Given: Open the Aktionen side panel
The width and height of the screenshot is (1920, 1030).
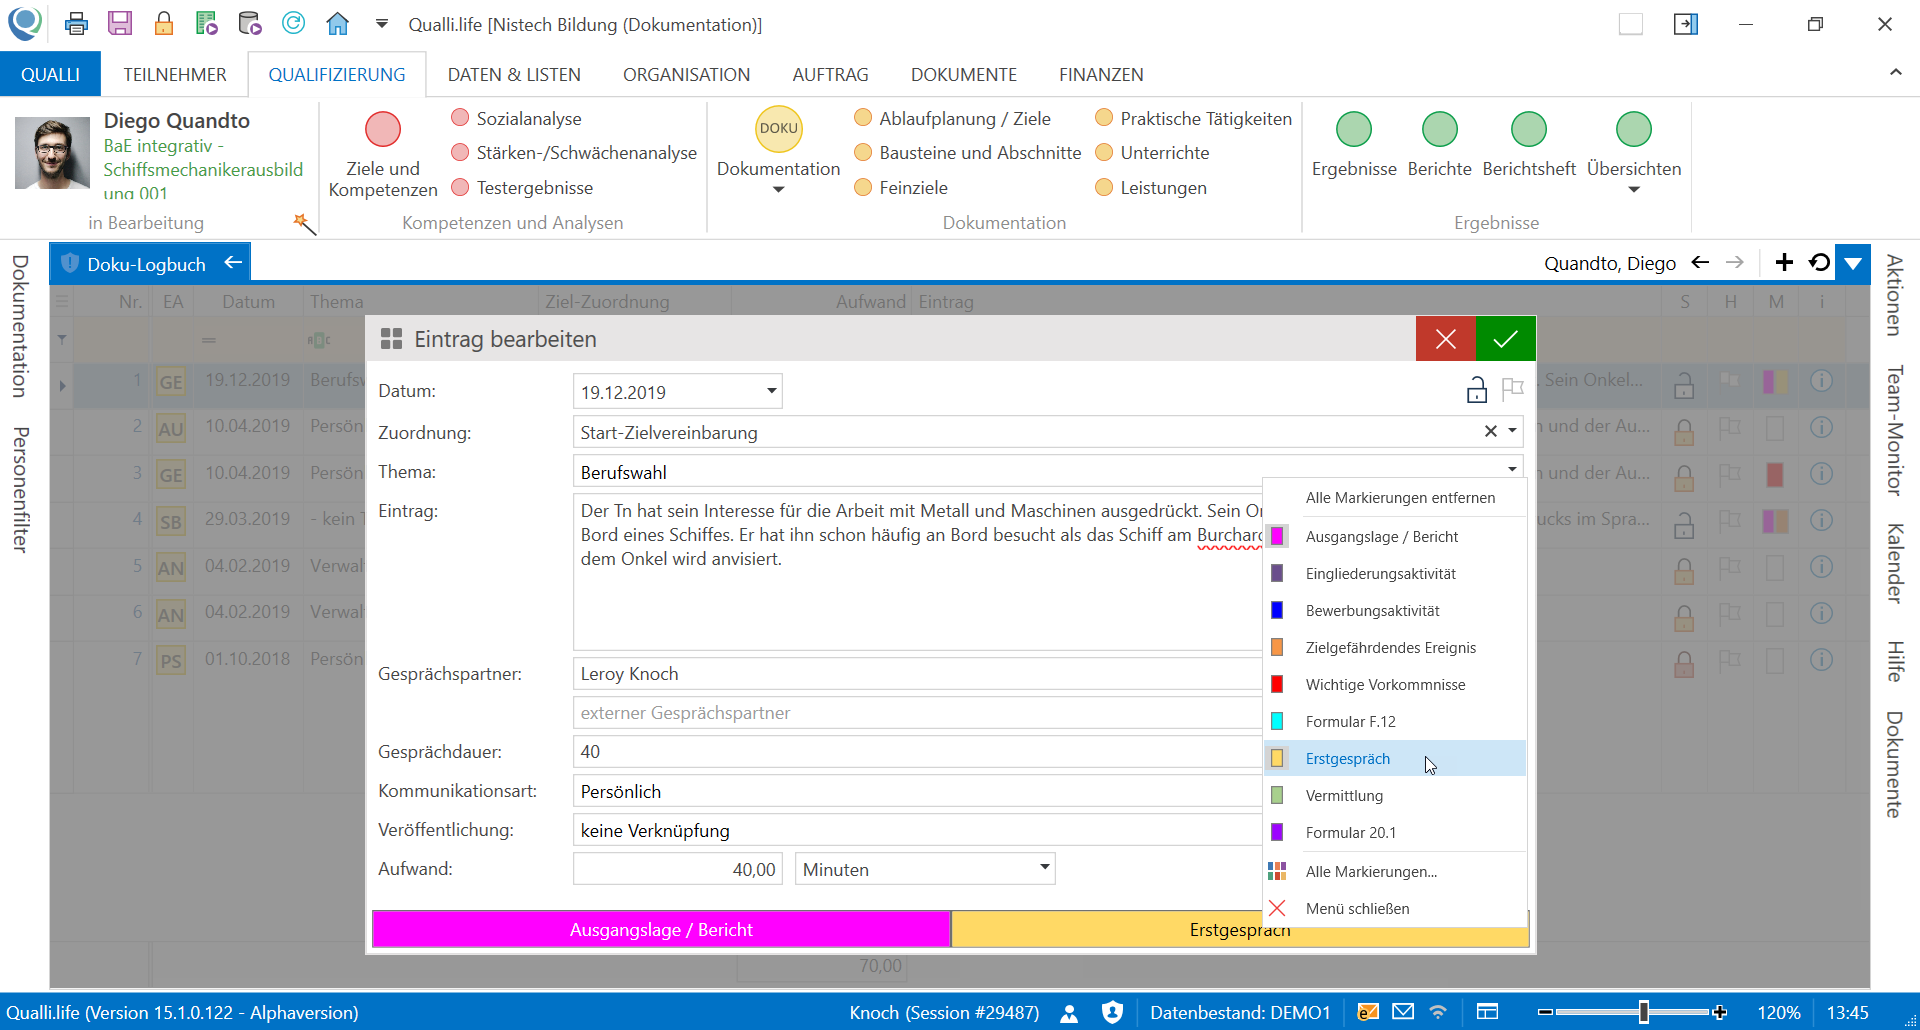Looking at the screenshot, I should coord(1894,295).
